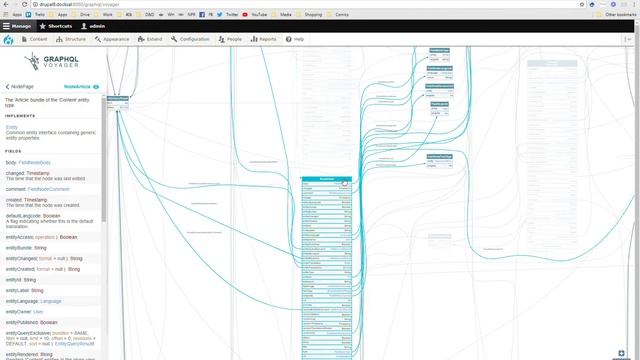
Task: Open the Extend admin menu
Action: click(150, 39)
